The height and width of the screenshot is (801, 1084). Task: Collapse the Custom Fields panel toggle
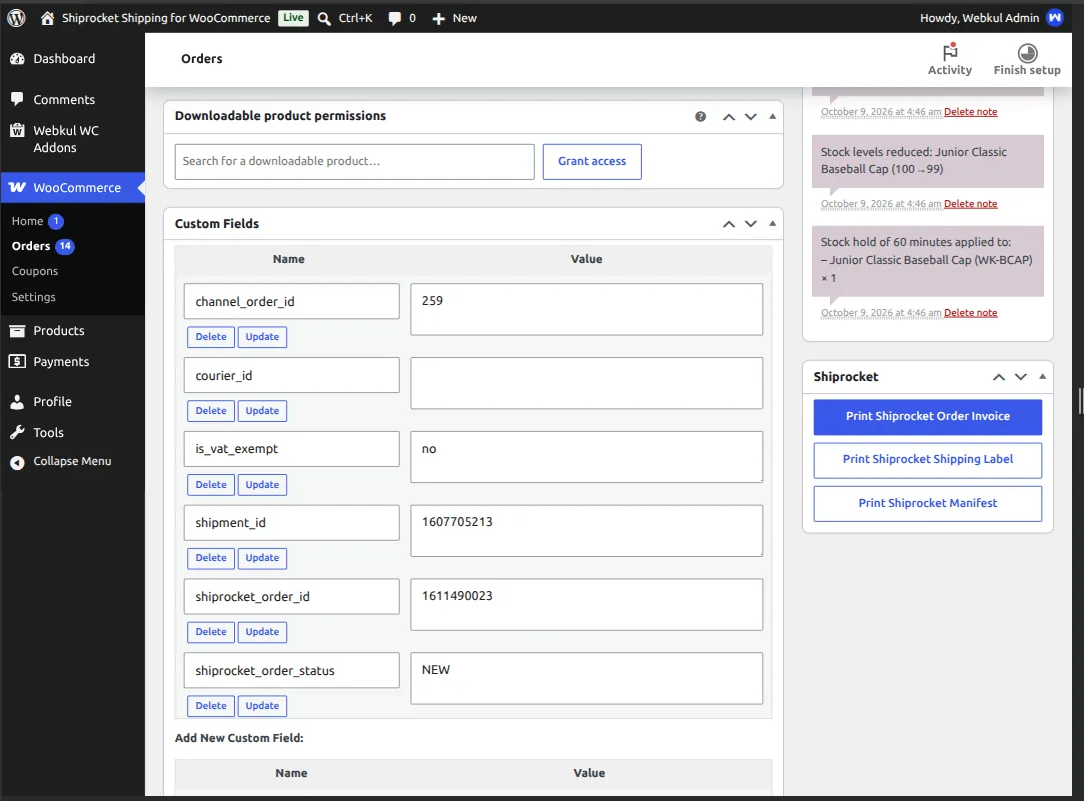tap(772, 223)
